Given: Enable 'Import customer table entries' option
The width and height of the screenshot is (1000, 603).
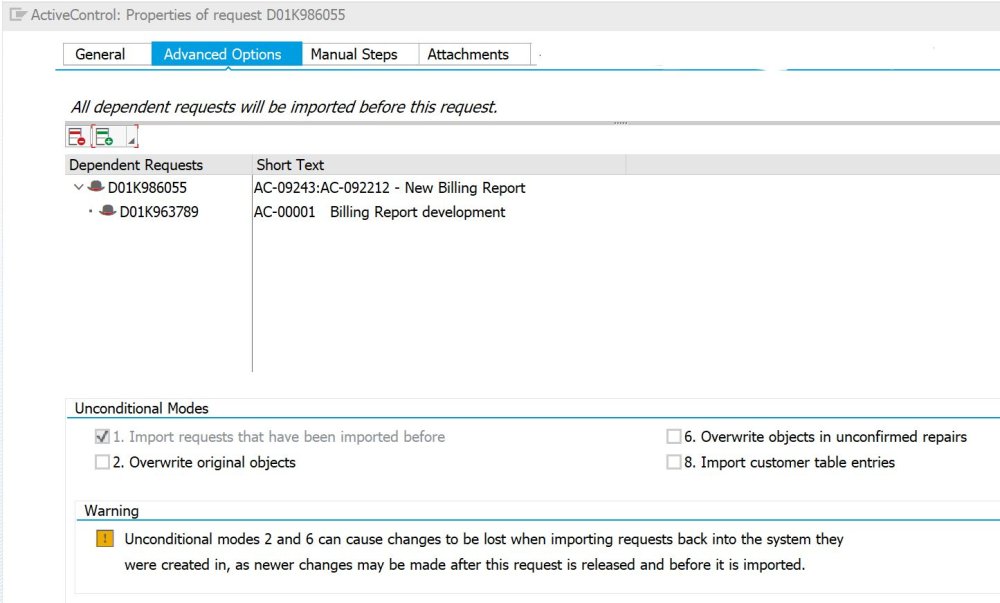Looking at the screenshot, I should click(674, 462).
